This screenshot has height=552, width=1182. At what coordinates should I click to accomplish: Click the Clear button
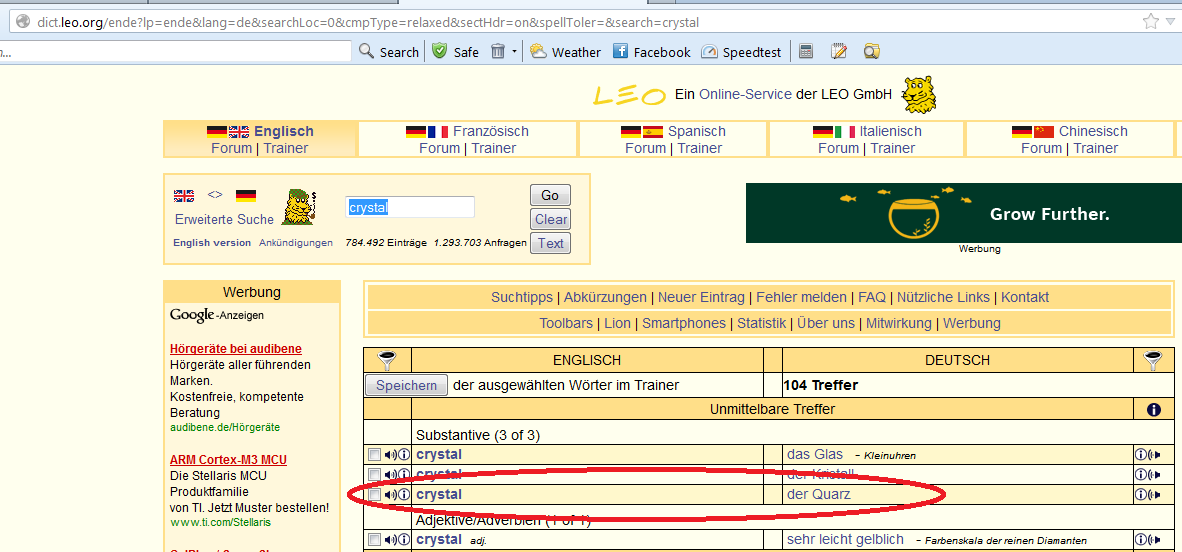(x=550, y=219)
